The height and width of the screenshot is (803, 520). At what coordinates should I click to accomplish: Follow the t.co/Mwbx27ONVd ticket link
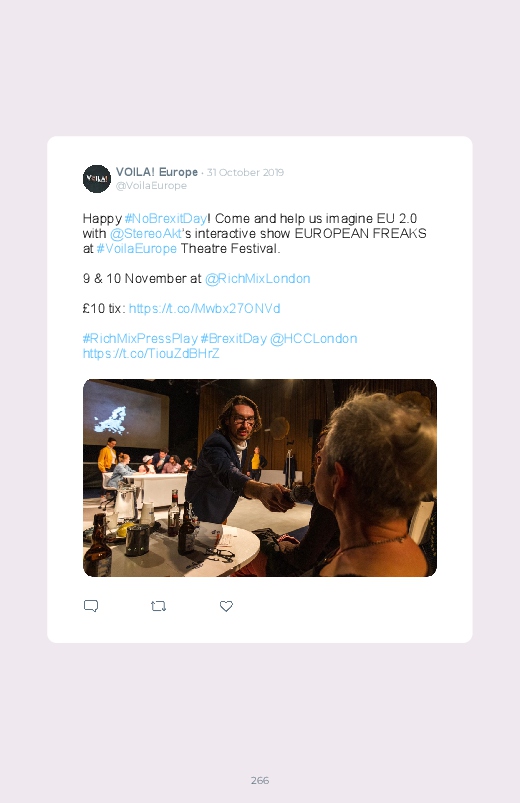coord(204,308)
